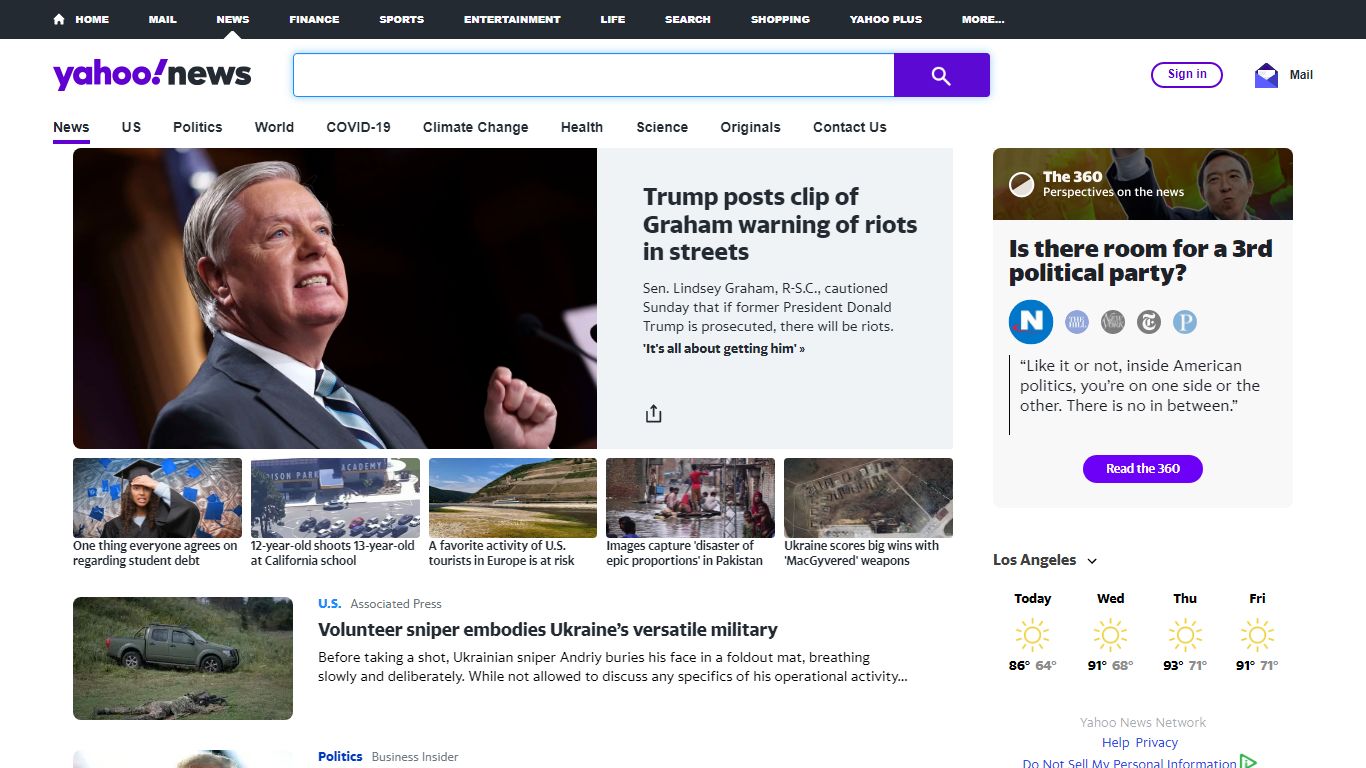Image resolution: width=1366 pixels, height=768 pixels.
Task: Open Life in the top bar
Action: coord(613,19)
